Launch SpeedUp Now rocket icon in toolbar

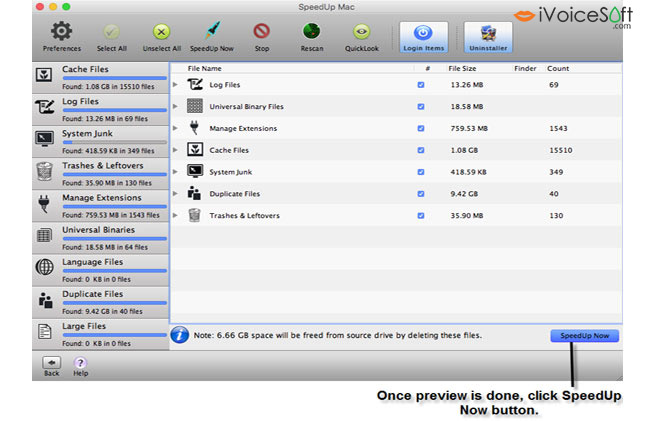point(212,31)
